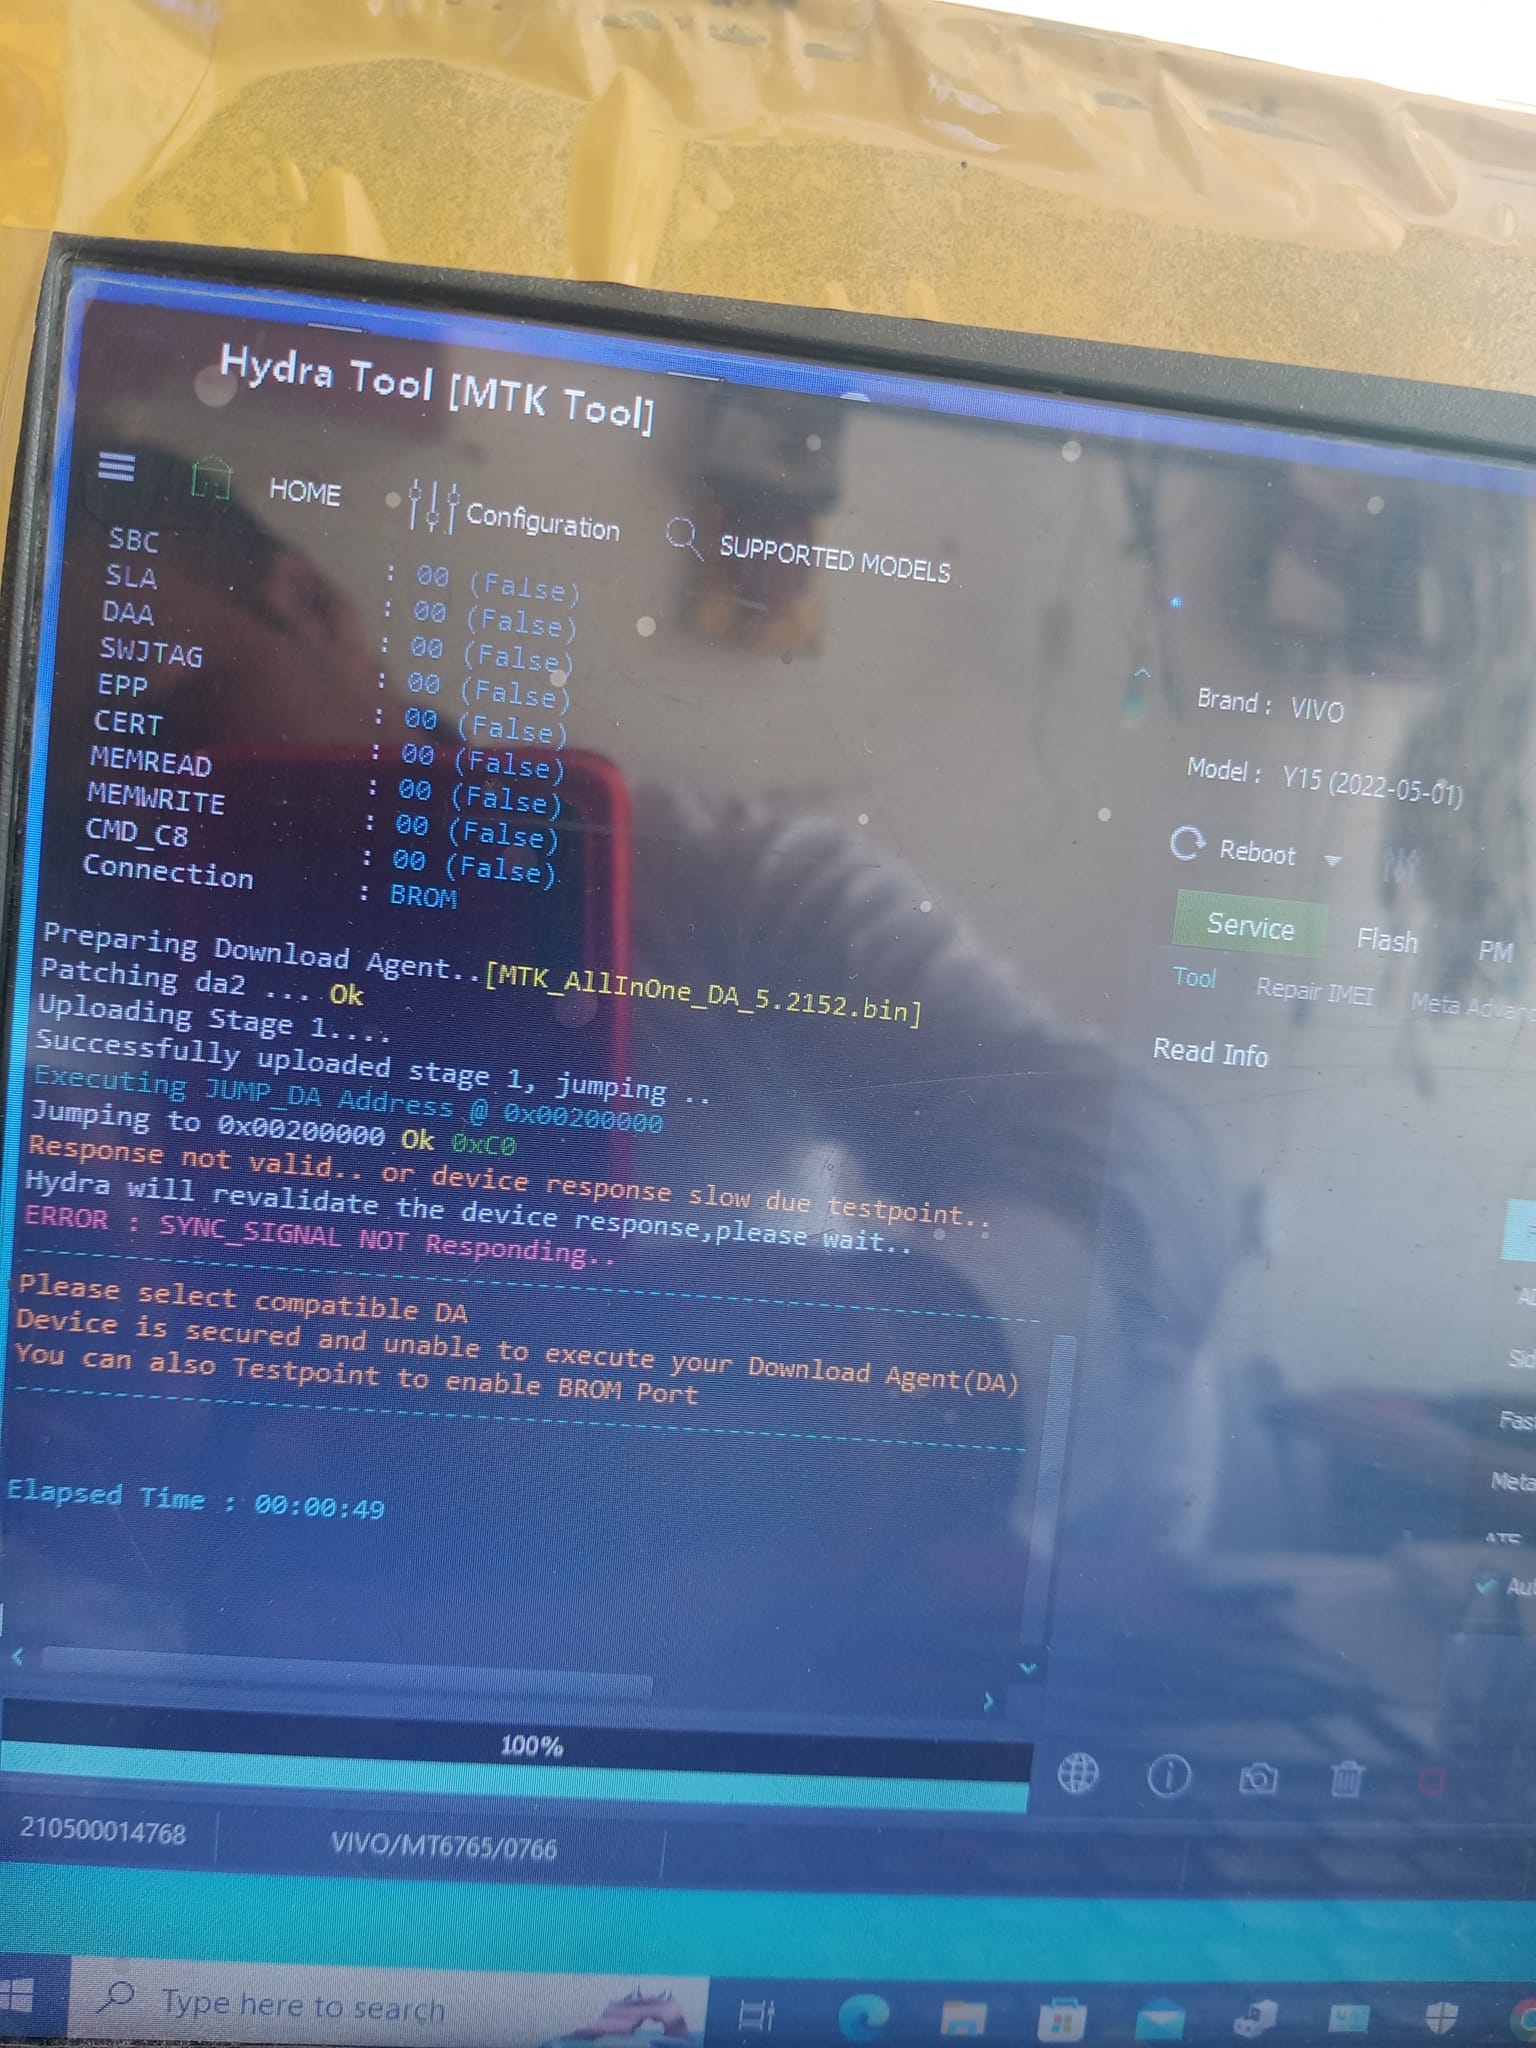1536x2048 pixels.
Task: Toggle the checked Auto checkbox
Action: [1486, 1585]
